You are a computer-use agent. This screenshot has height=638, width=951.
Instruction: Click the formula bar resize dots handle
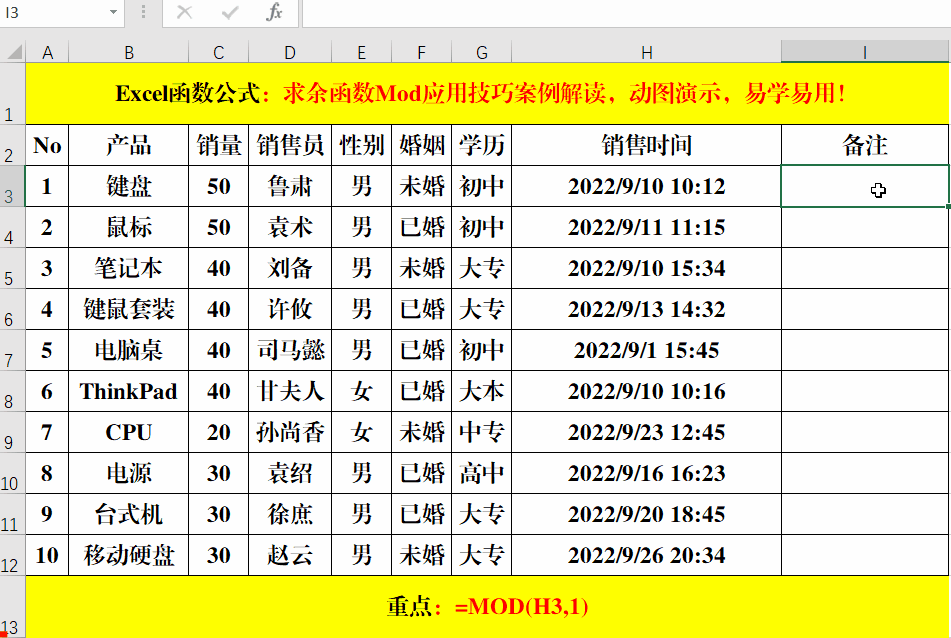pyautogui.click(x=143, y=12)
